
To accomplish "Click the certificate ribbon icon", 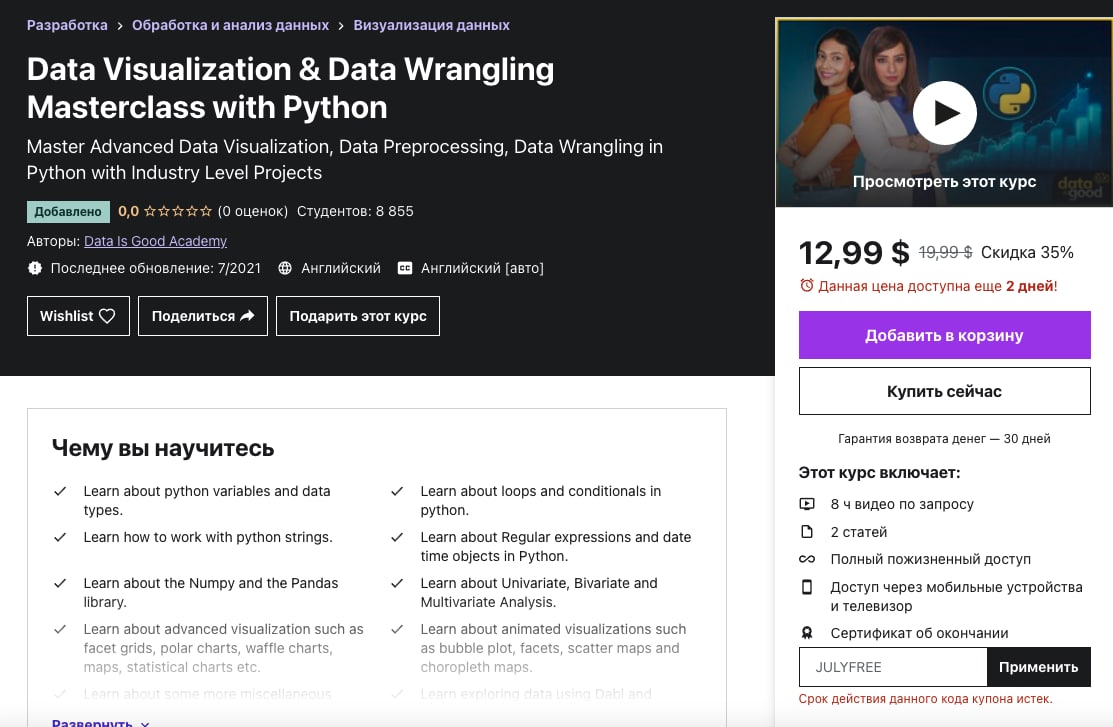I will pos(807,633).
